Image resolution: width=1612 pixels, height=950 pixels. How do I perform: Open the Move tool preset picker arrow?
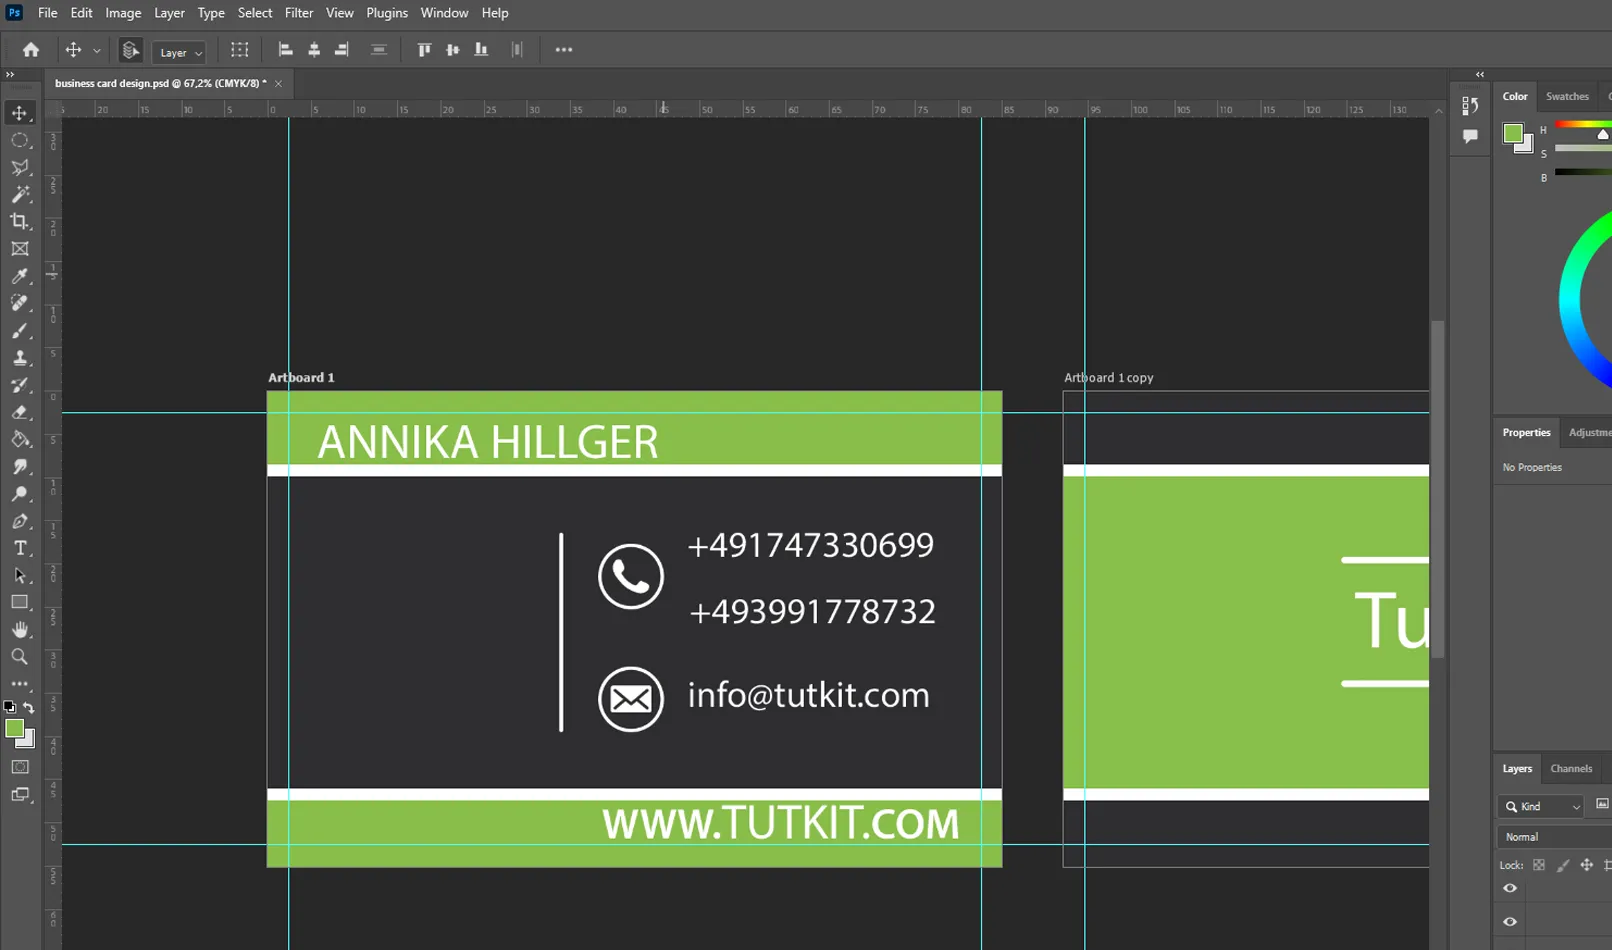(x=97, y=51)
